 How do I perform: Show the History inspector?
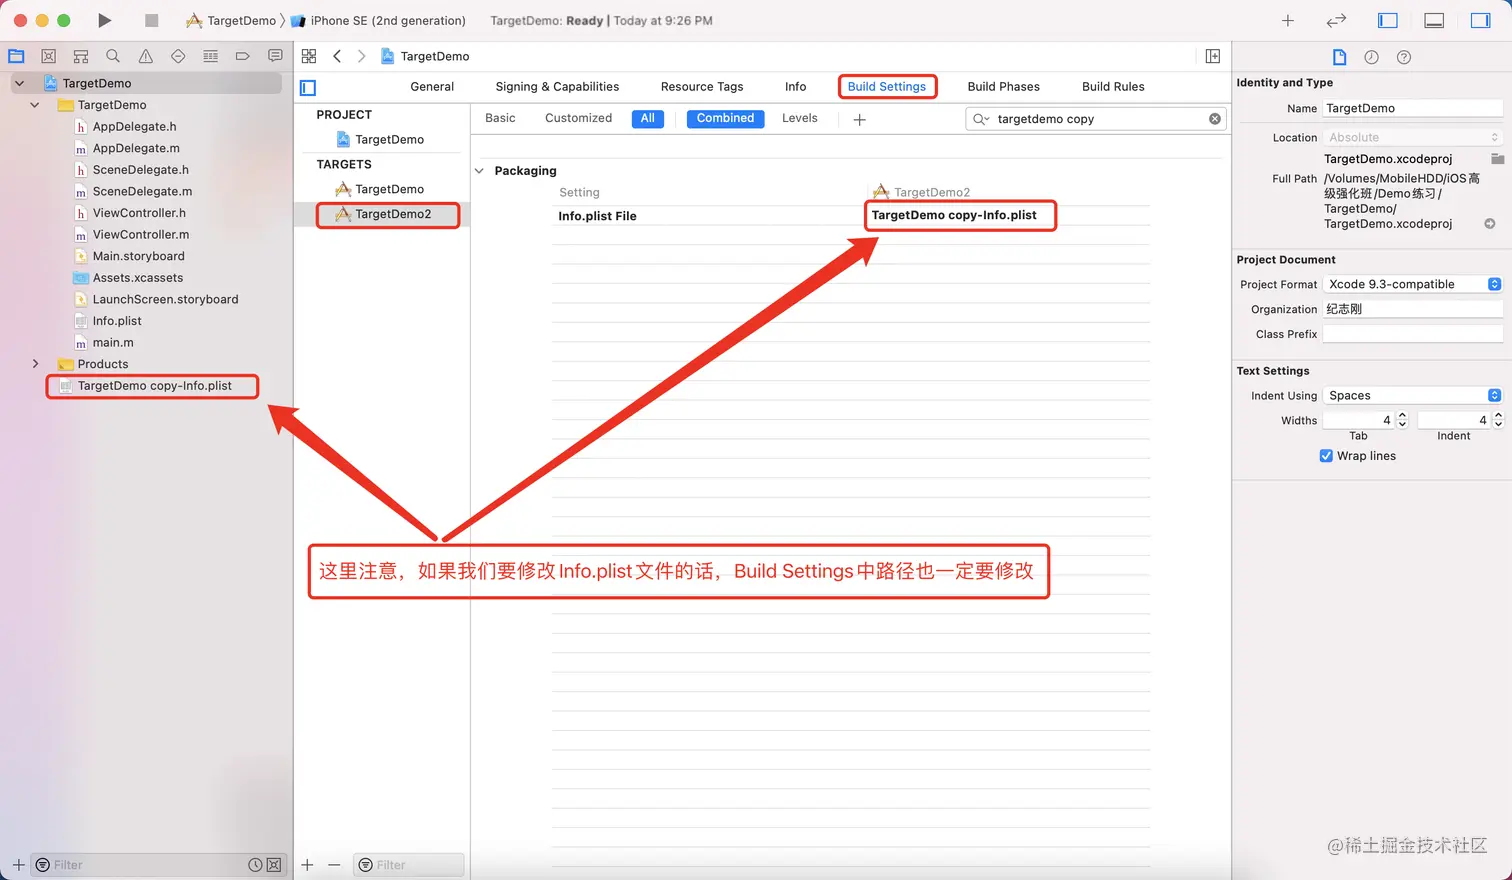point(1372,57)
